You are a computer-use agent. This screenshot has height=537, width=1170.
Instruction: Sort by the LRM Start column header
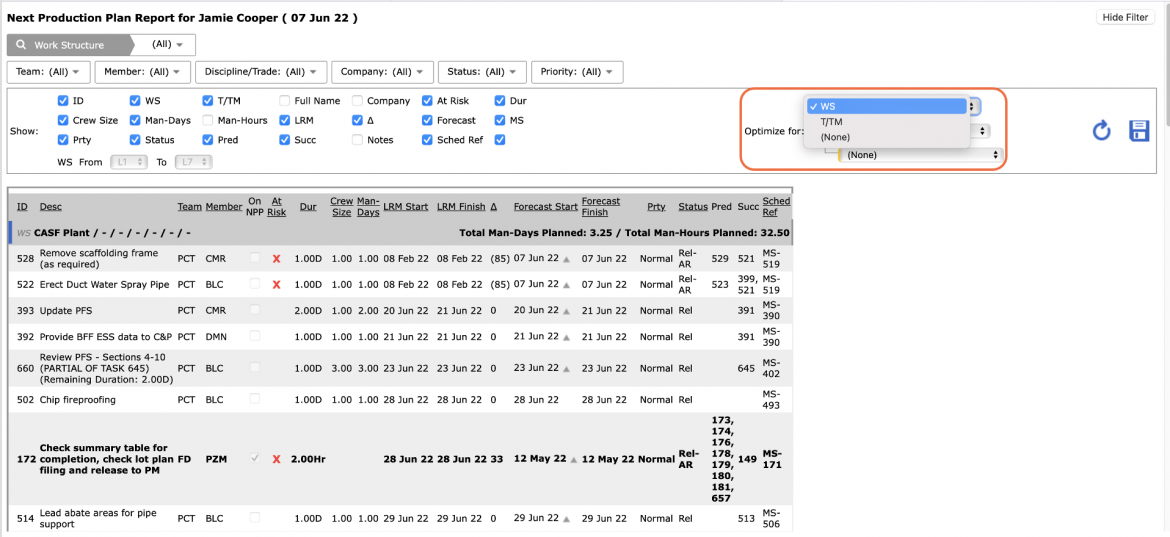tap(405, 206)
